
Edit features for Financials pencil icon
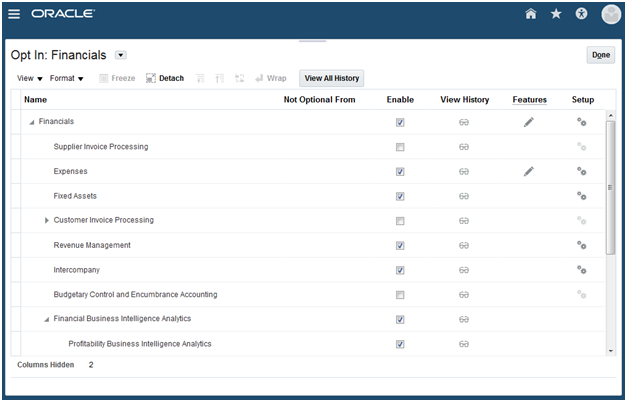(x=529, y=122)
